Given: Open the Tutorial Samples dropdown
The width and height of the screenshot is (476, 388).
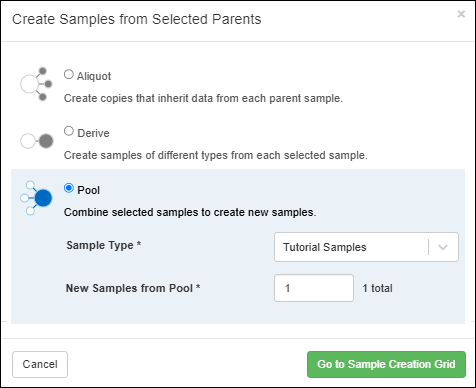Looking at the screenshot, I should tap(366, 247).
